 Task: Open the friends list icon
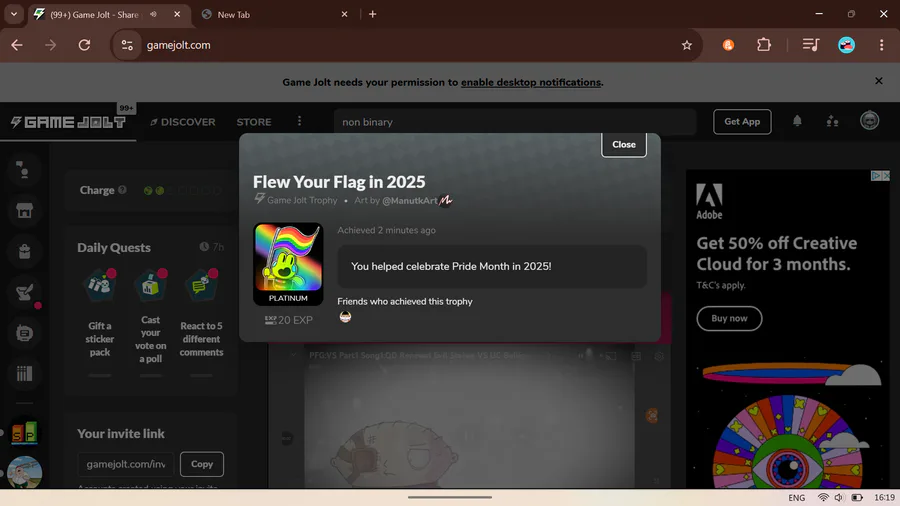click(832, 121)
